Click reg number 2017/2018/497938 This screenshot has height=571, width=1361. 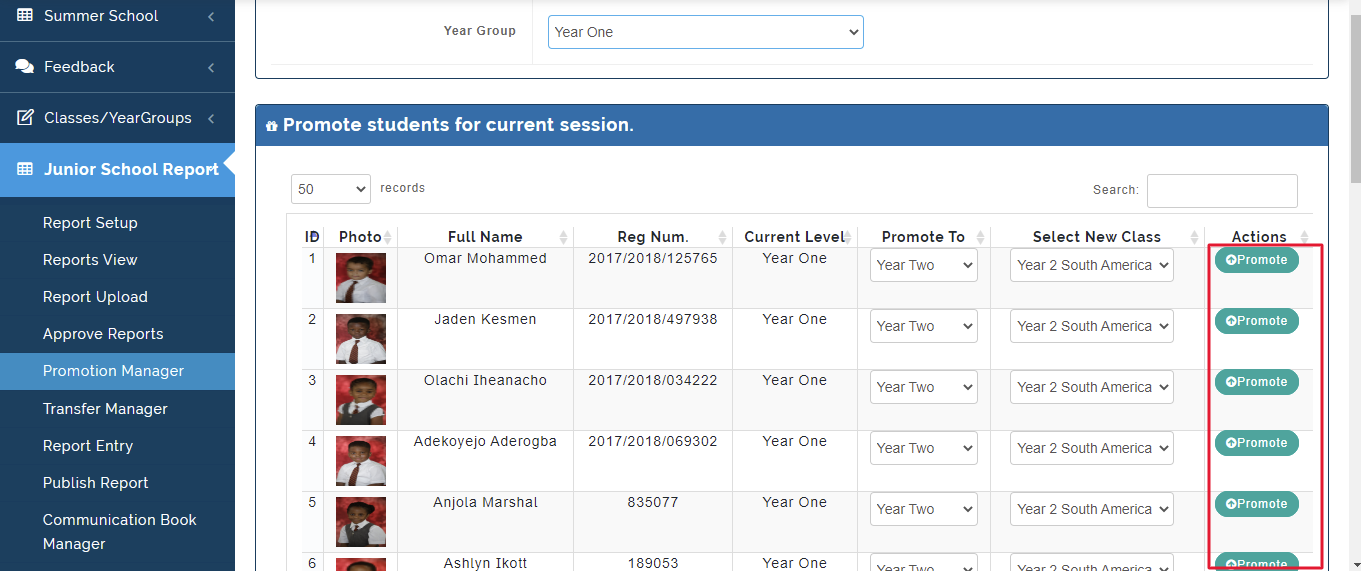pos(653,319)
